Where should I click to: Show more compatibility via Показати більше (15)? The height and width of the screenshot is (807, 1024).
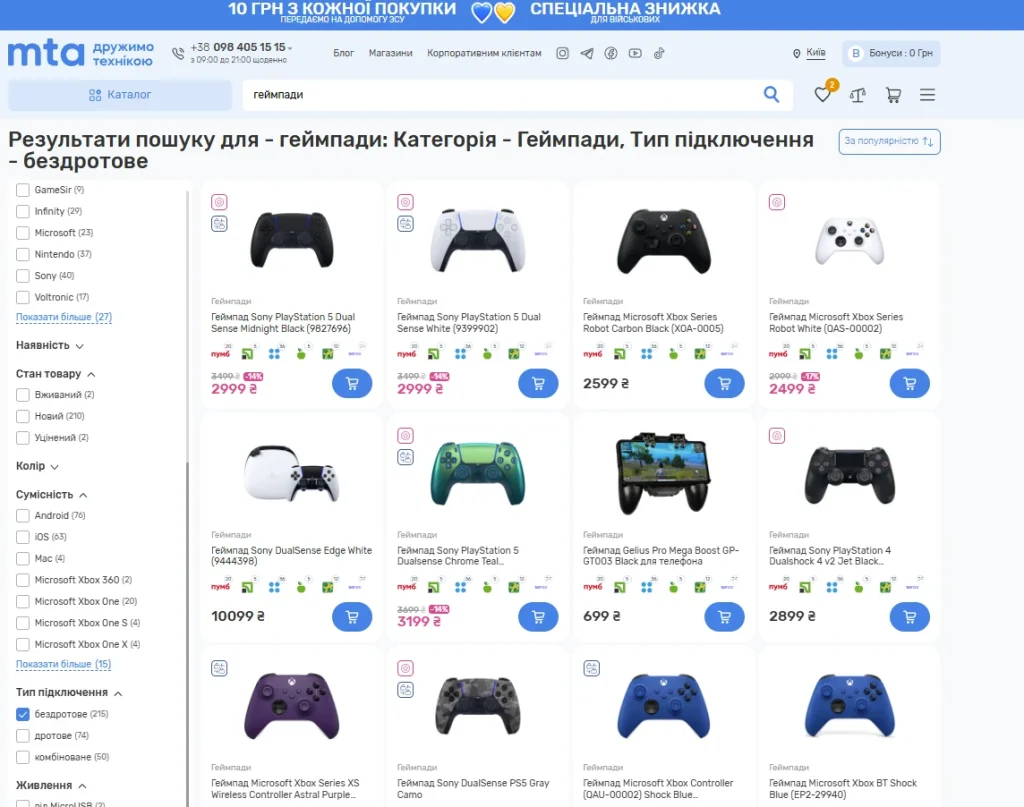(63, 665)
